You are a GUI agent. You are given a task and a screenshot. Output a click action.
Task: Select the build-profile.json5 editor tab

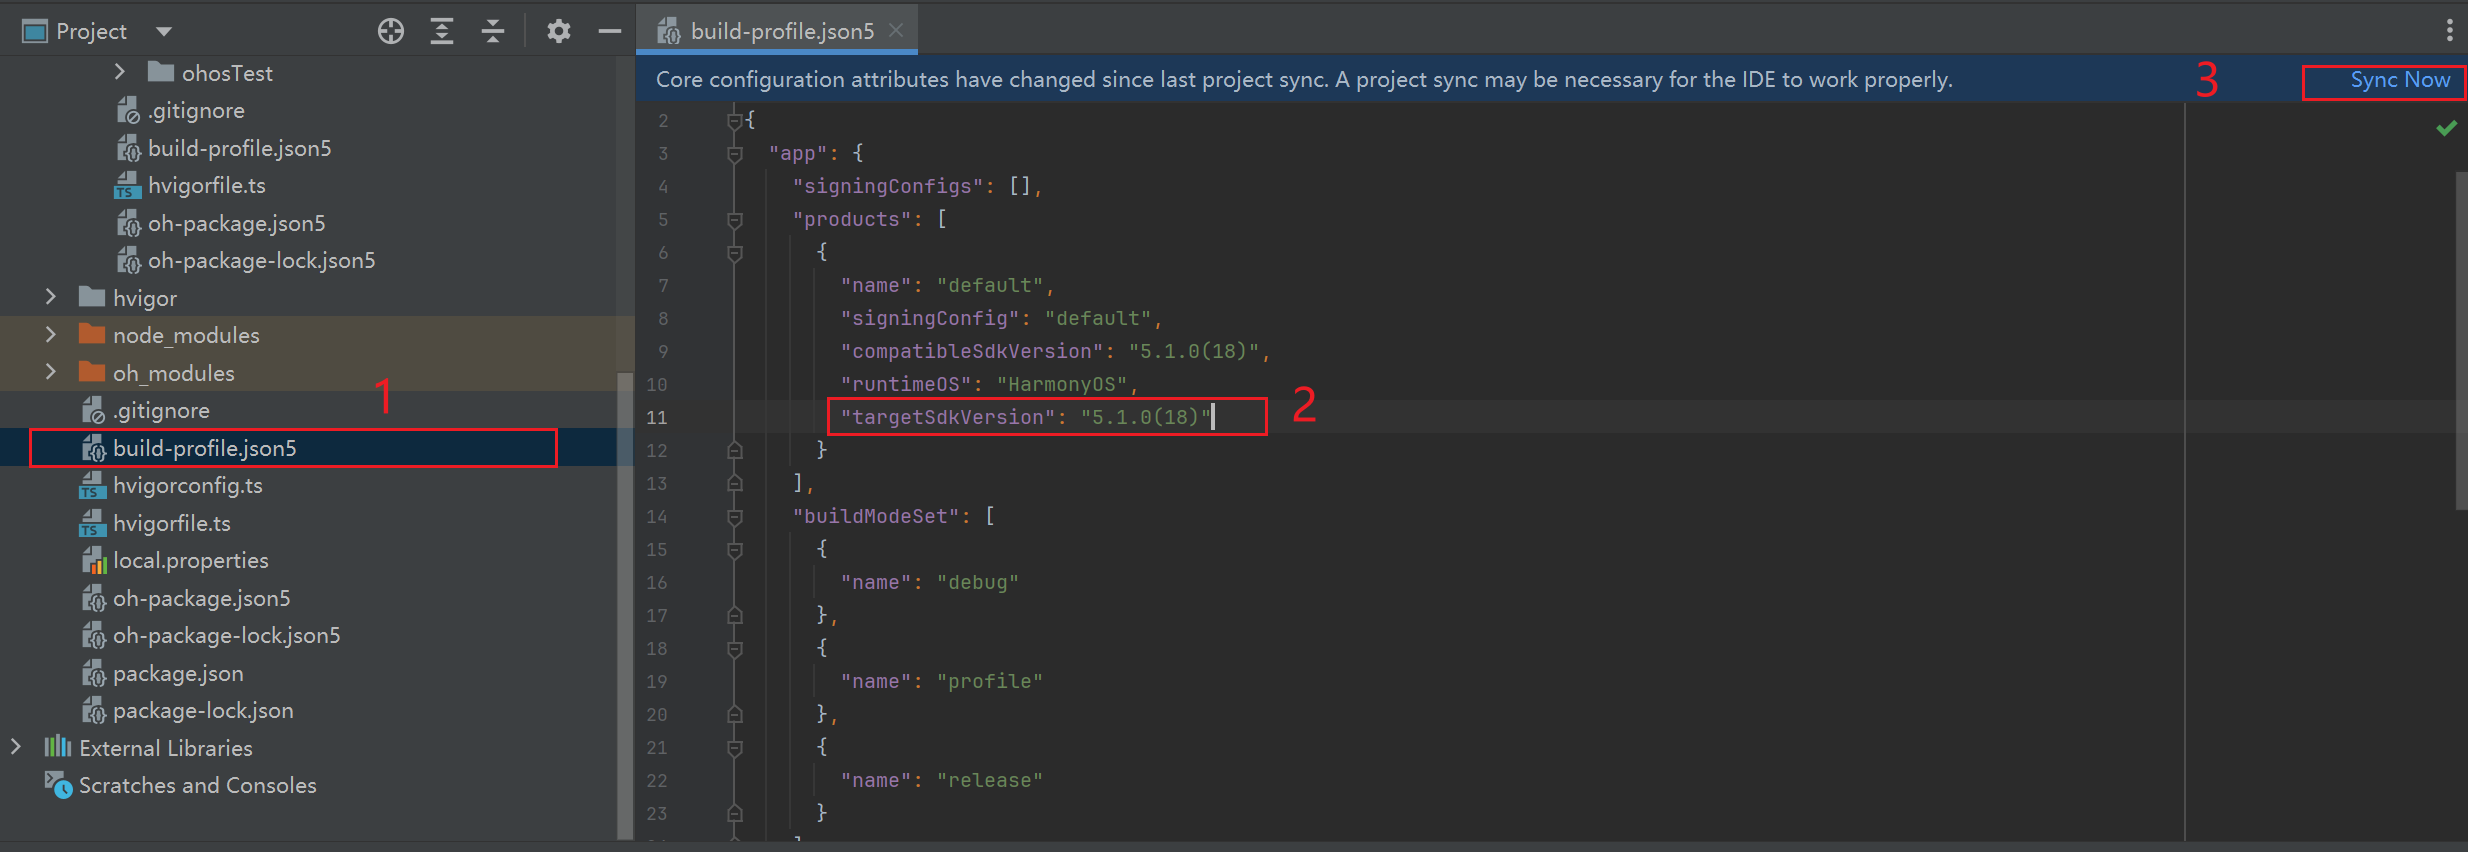coord(781,31)
